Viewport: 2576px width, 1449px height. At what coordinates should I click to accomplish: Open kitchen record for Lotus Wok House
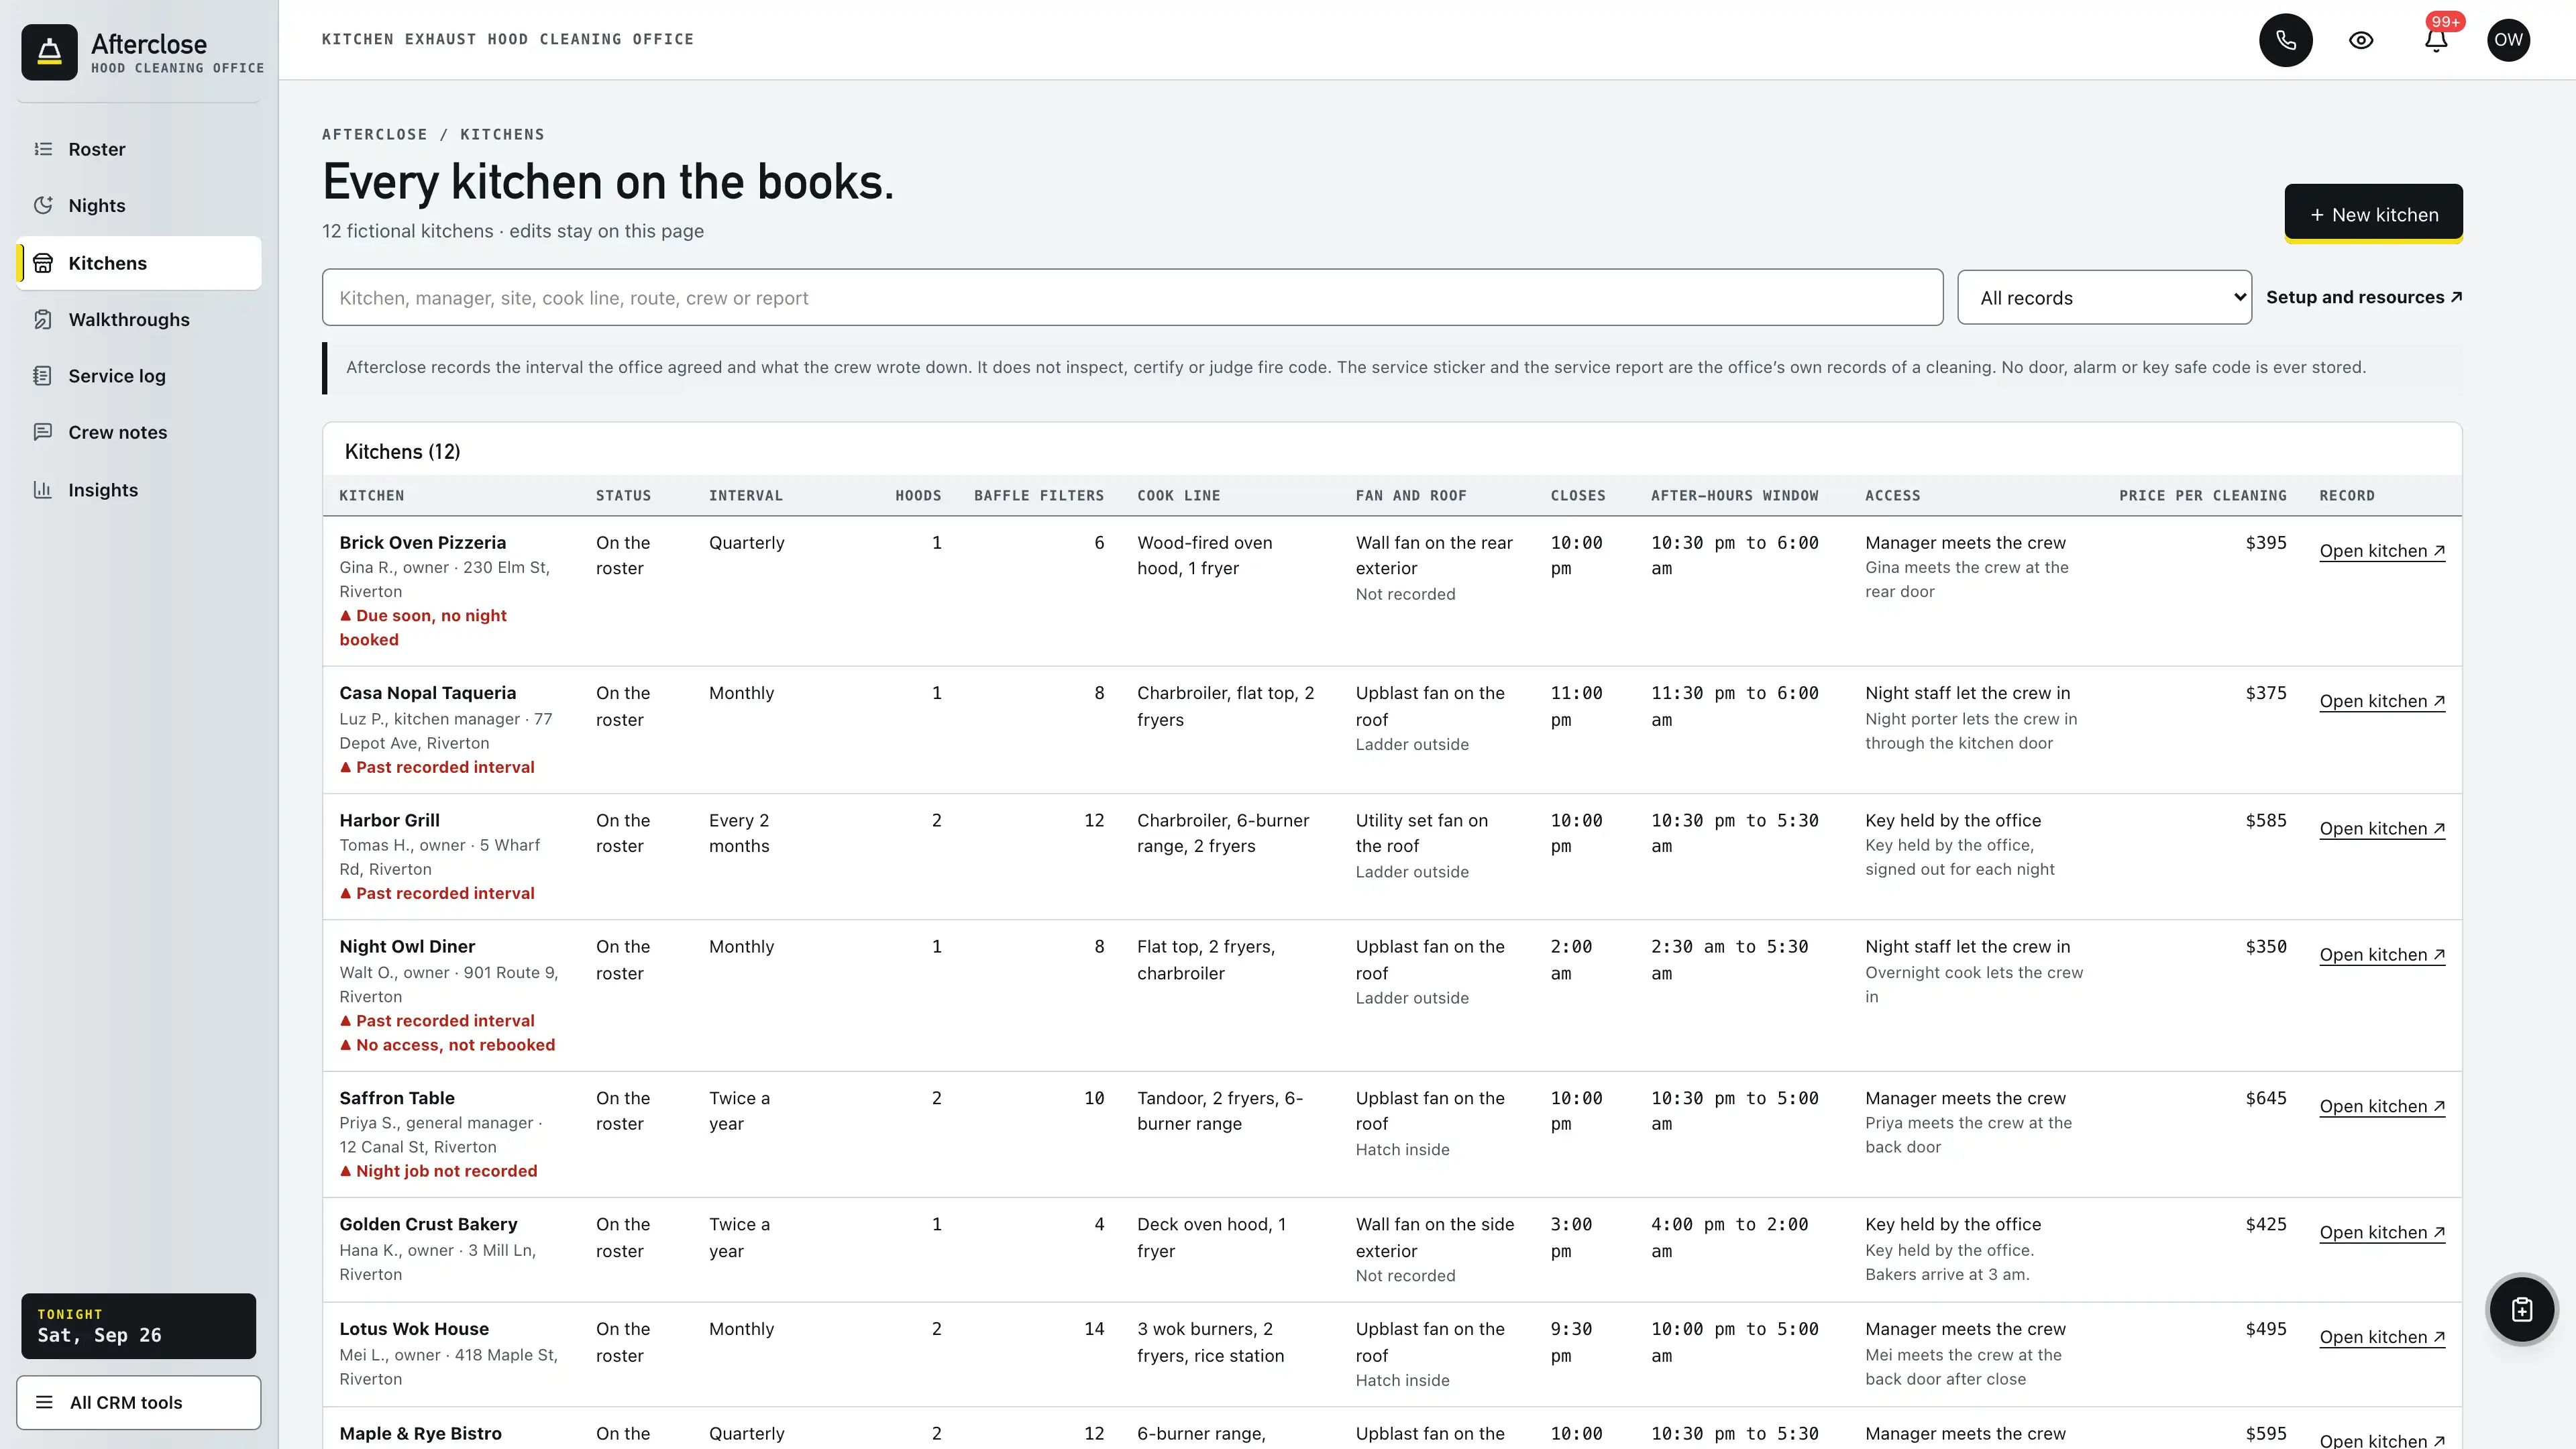point(2382,1337)
